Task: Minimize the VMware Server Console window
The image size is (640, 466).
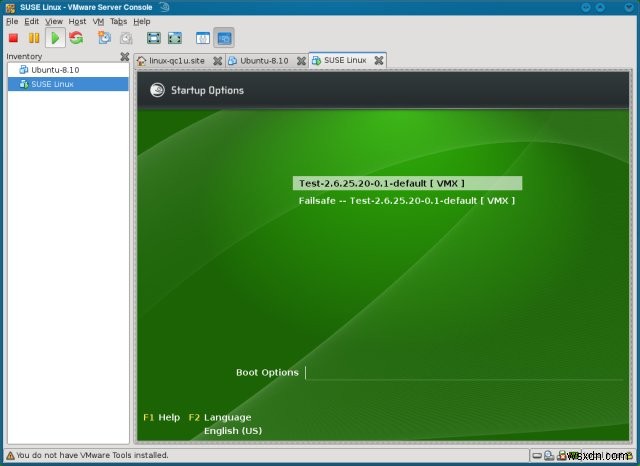Action: tap(586, 7)
